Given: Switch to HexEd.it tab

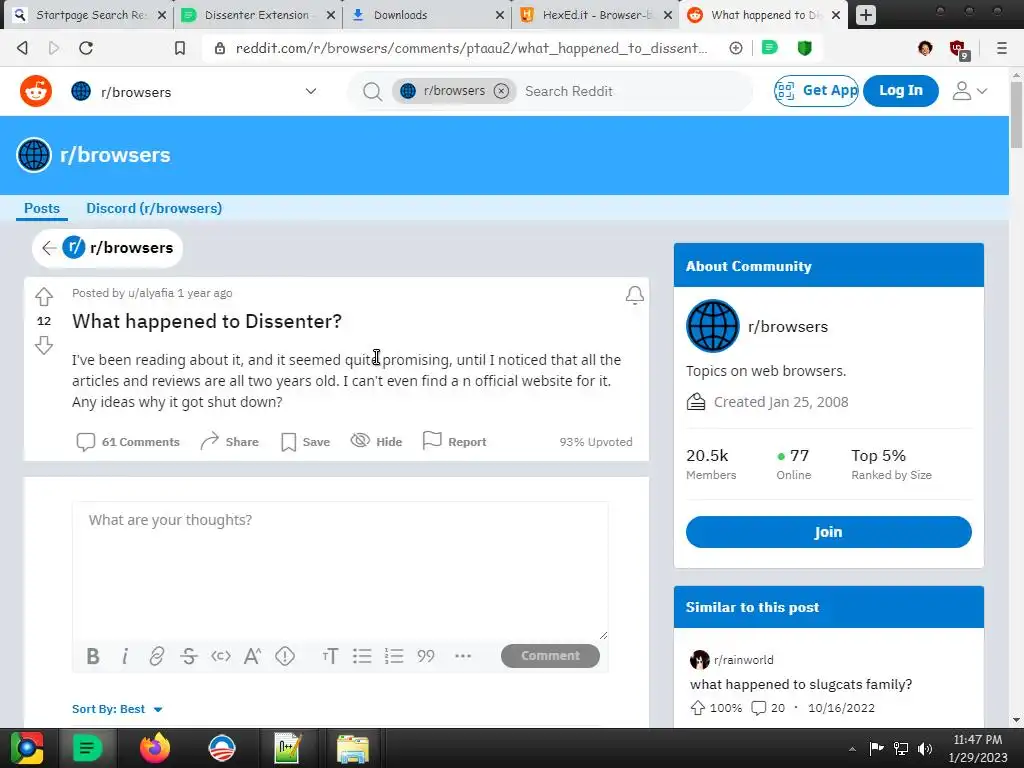Looking at the screenshot, I should point(596,15).
